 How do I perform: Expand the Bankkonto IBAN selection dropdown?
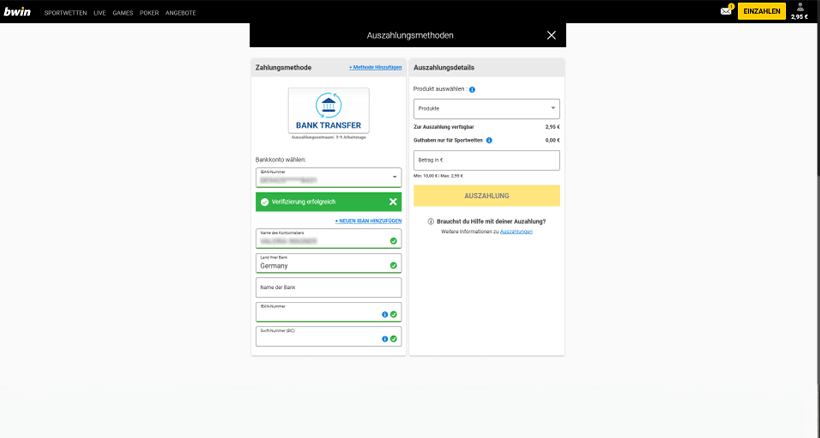click(328, 177)
